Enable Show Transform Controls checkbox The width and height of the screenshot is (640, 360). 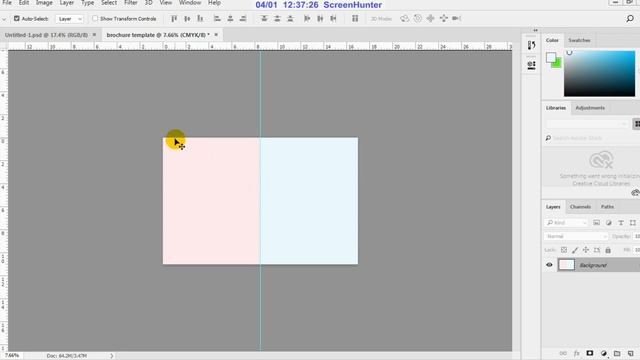(95, 18)
